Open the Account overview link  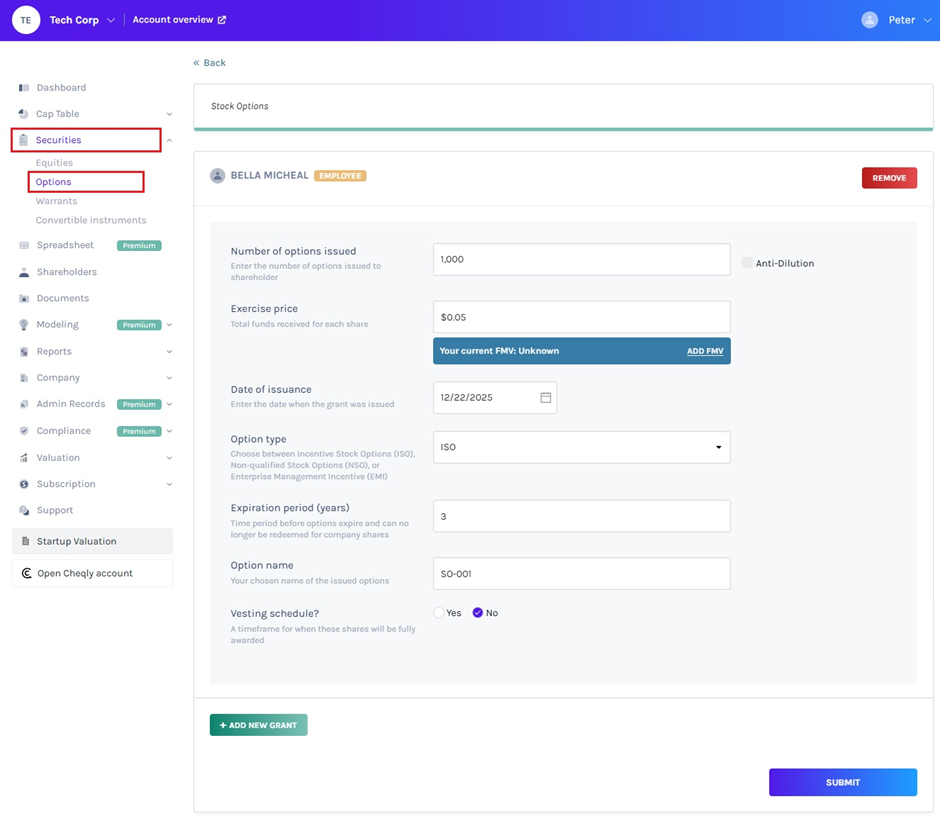point(173,19)
